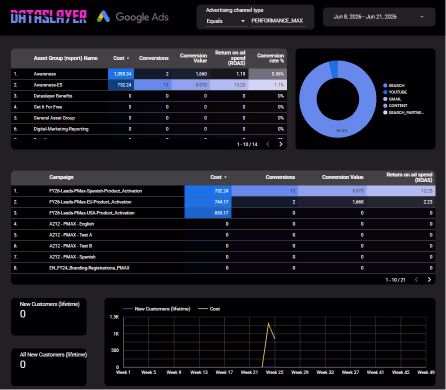Viewport: 446px width, 390px height.
Task: Click the New Customers (lifetime) scorecard
Action: coord(49,317)
